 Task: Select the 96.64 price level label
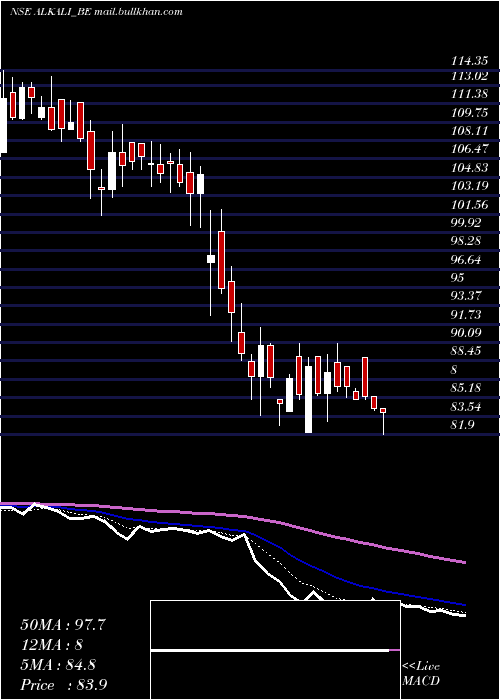coord(466,259)
